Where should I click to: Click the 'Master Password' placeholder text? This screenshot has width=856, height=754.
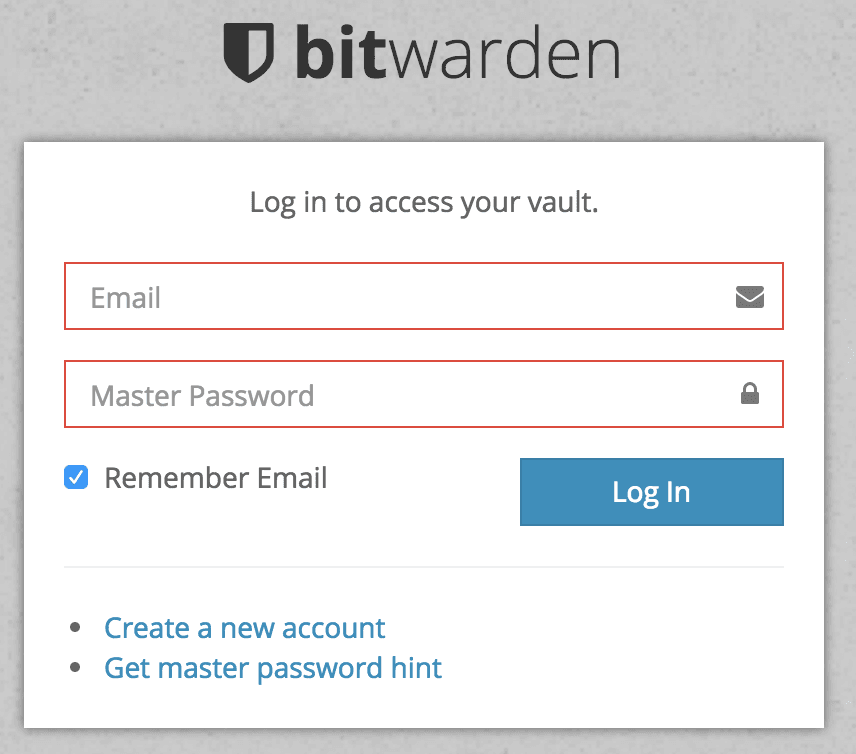click(203, 396)
